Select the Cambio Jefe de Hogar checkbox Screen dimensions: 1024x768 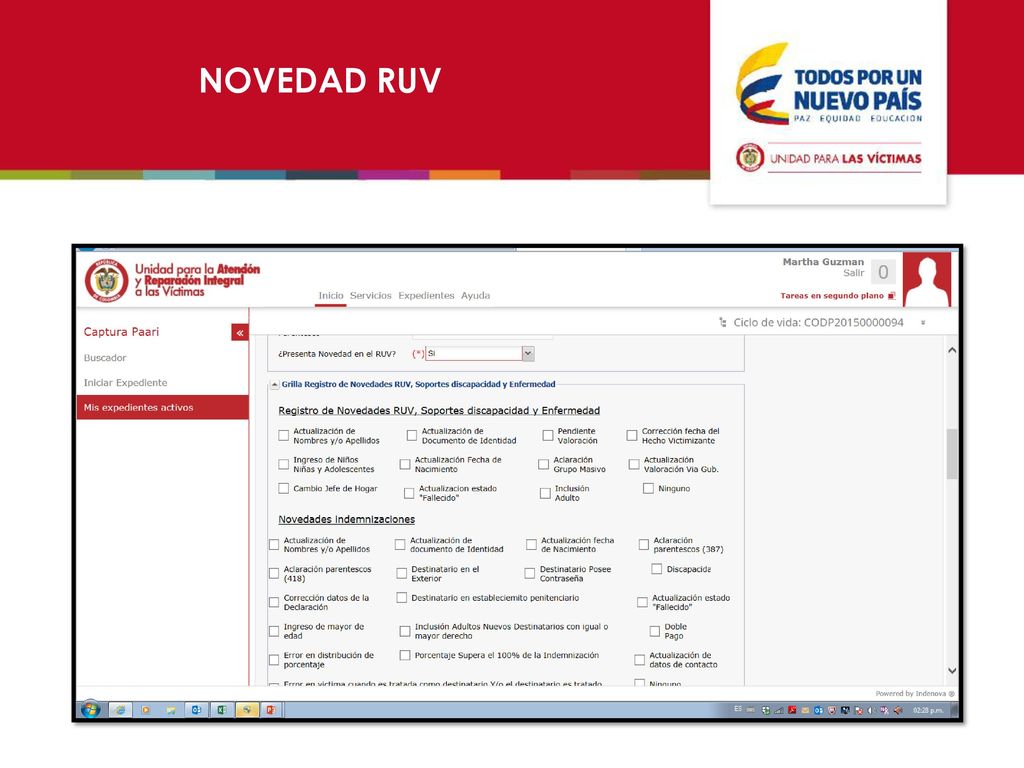pos(283,488)
